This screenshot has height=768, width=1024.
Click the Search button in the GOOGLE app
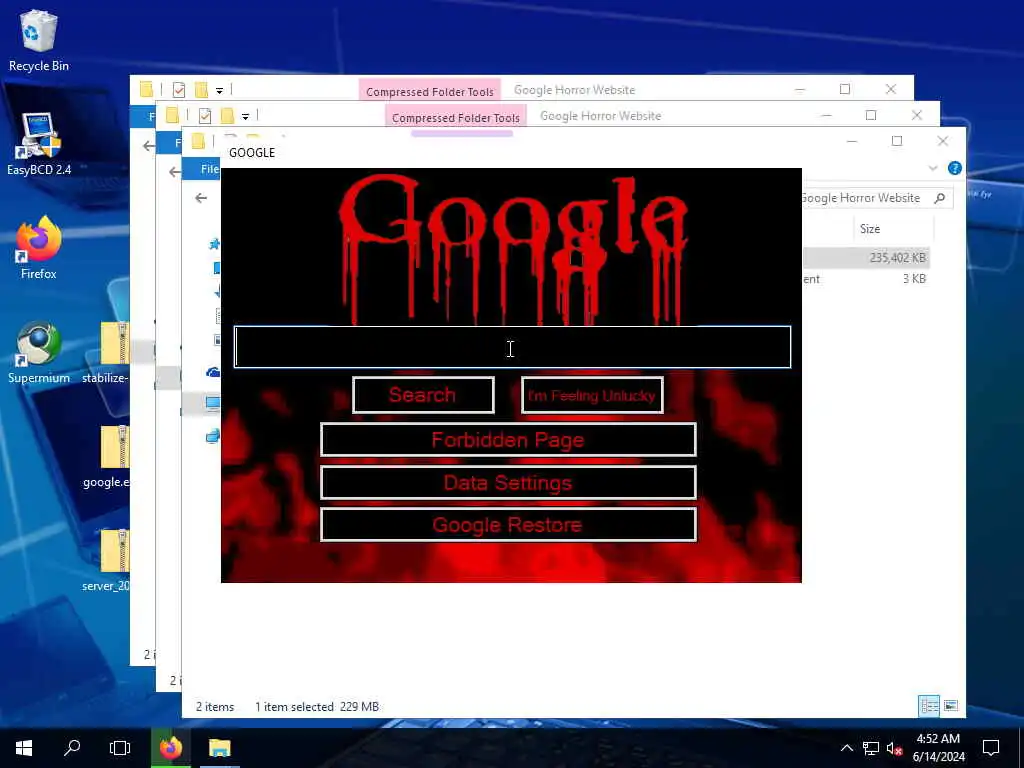[x=423, y=395]
